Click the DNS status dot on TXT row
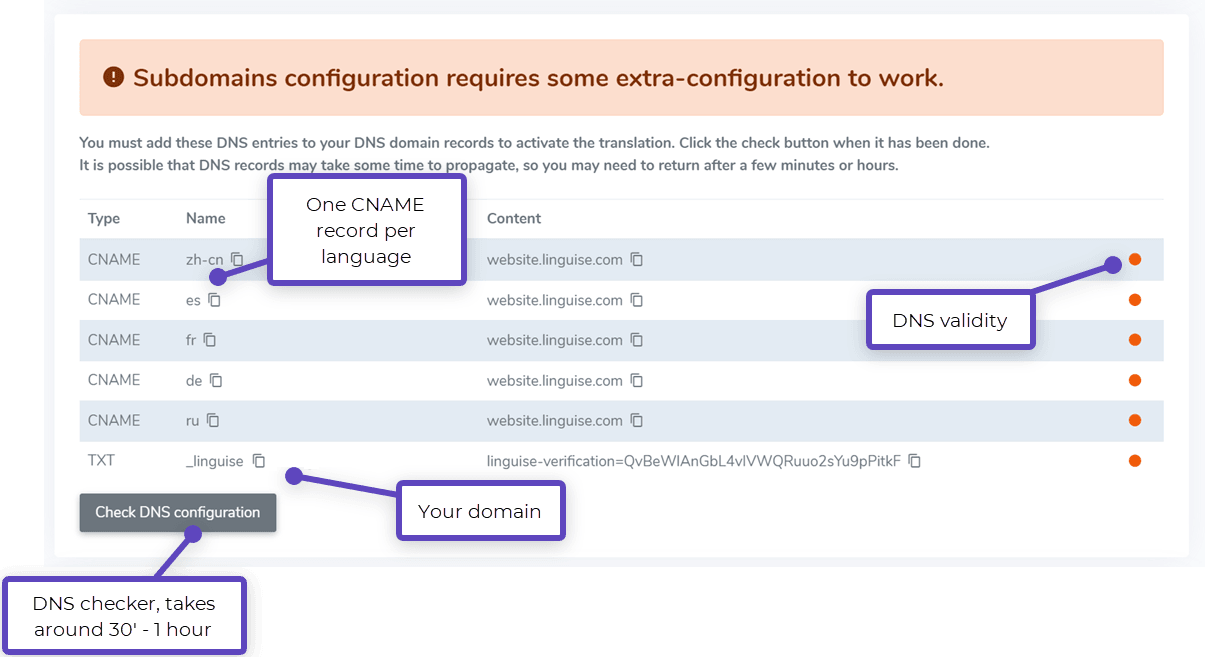The height and width of the screenshot is (657, 1205). (x=1135, y=461)
